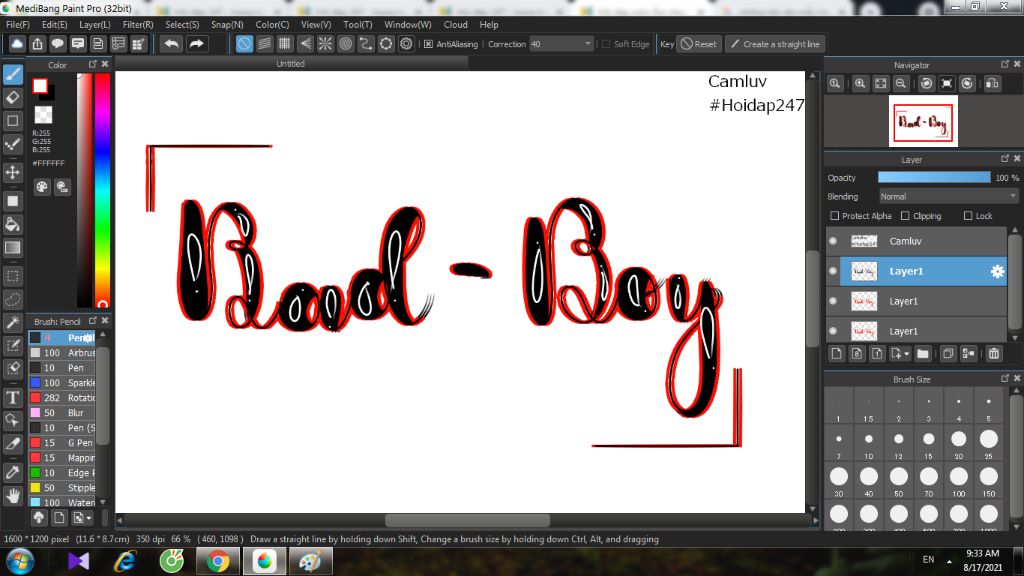1024x576 pixels.
Task: Select the Airbrush brush in list
Action: pos(63,353)
